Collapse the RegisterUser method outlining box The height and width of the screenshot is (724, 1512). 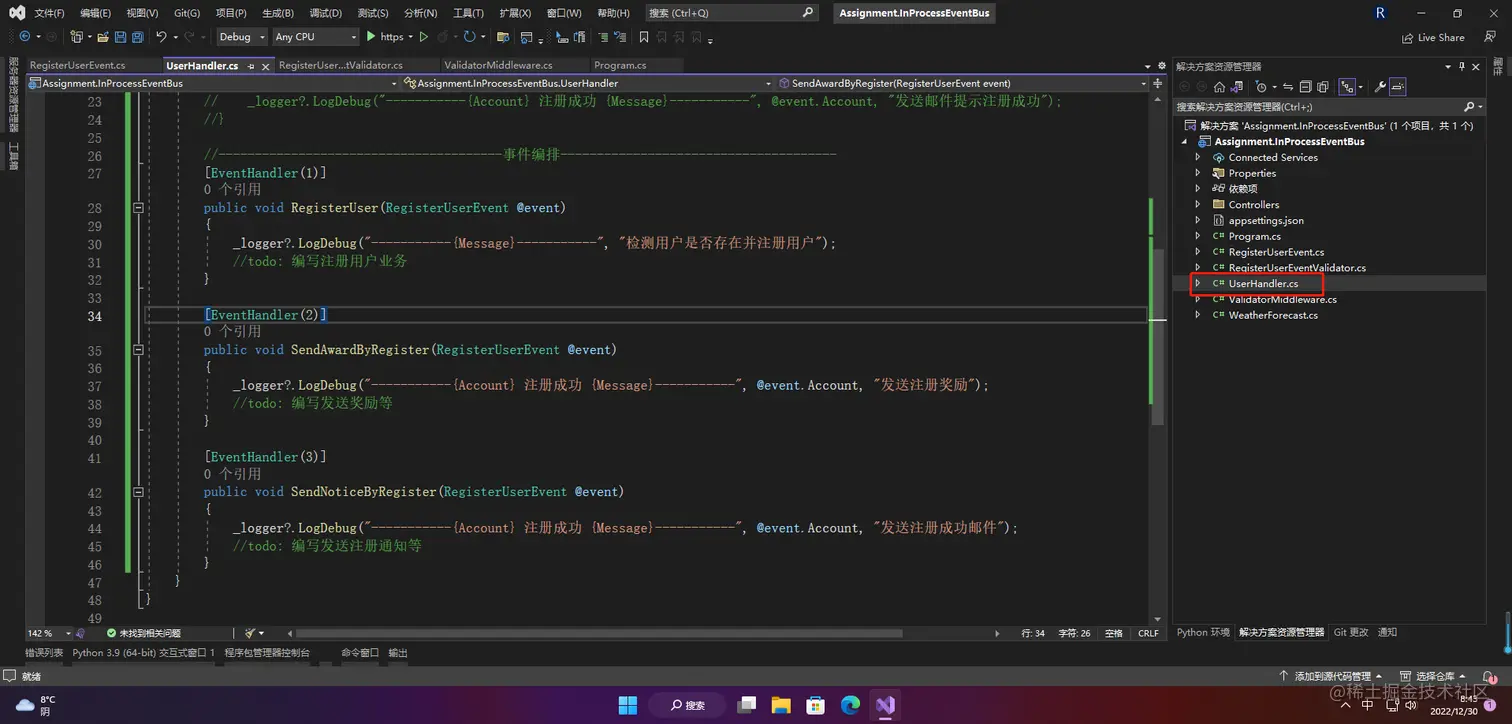[x=138, y=208]
